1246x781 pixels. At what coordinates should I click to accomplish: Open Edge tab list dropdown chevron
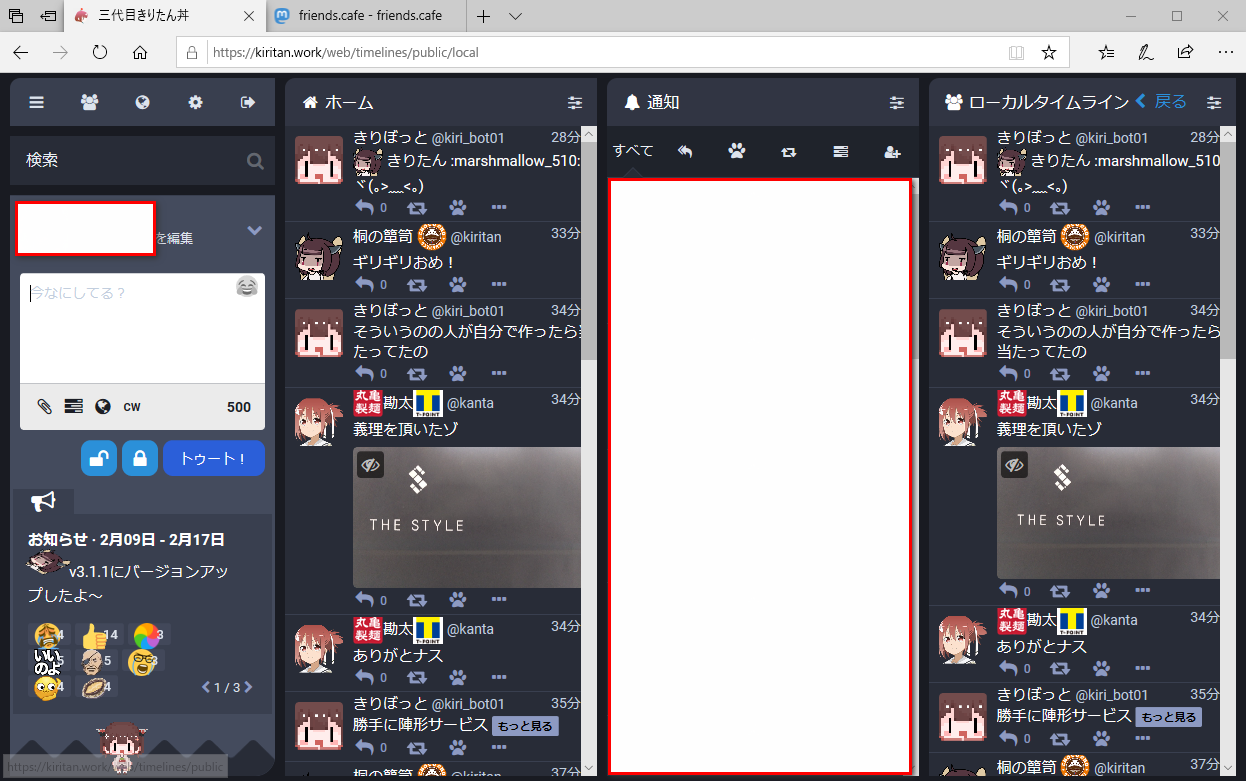[515, 16]
